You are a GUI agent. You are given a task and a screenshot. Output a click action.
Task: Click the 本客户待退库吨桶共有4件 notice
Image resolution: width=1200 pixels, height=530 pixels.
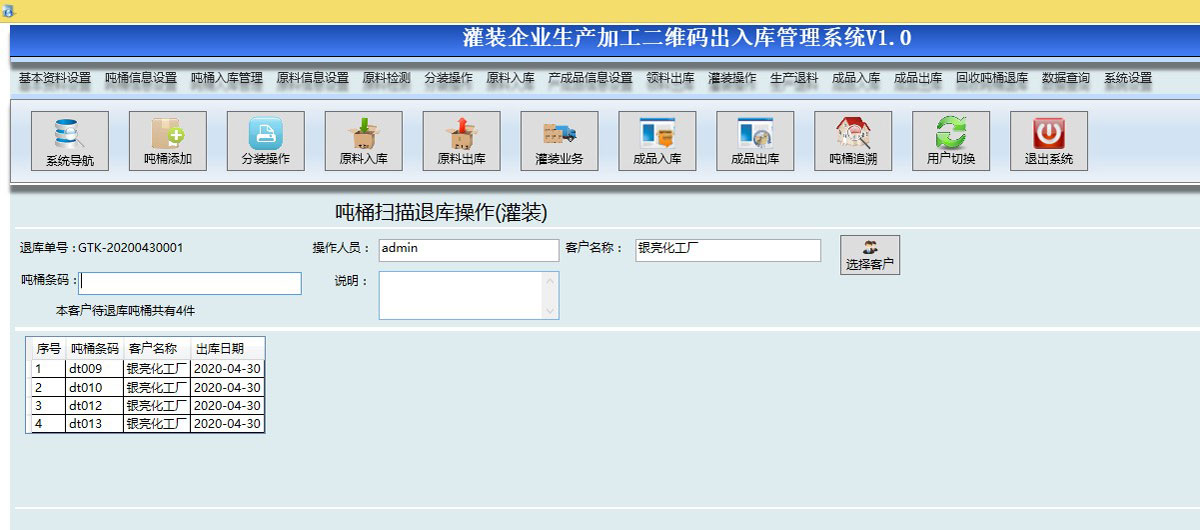[125, 311]
